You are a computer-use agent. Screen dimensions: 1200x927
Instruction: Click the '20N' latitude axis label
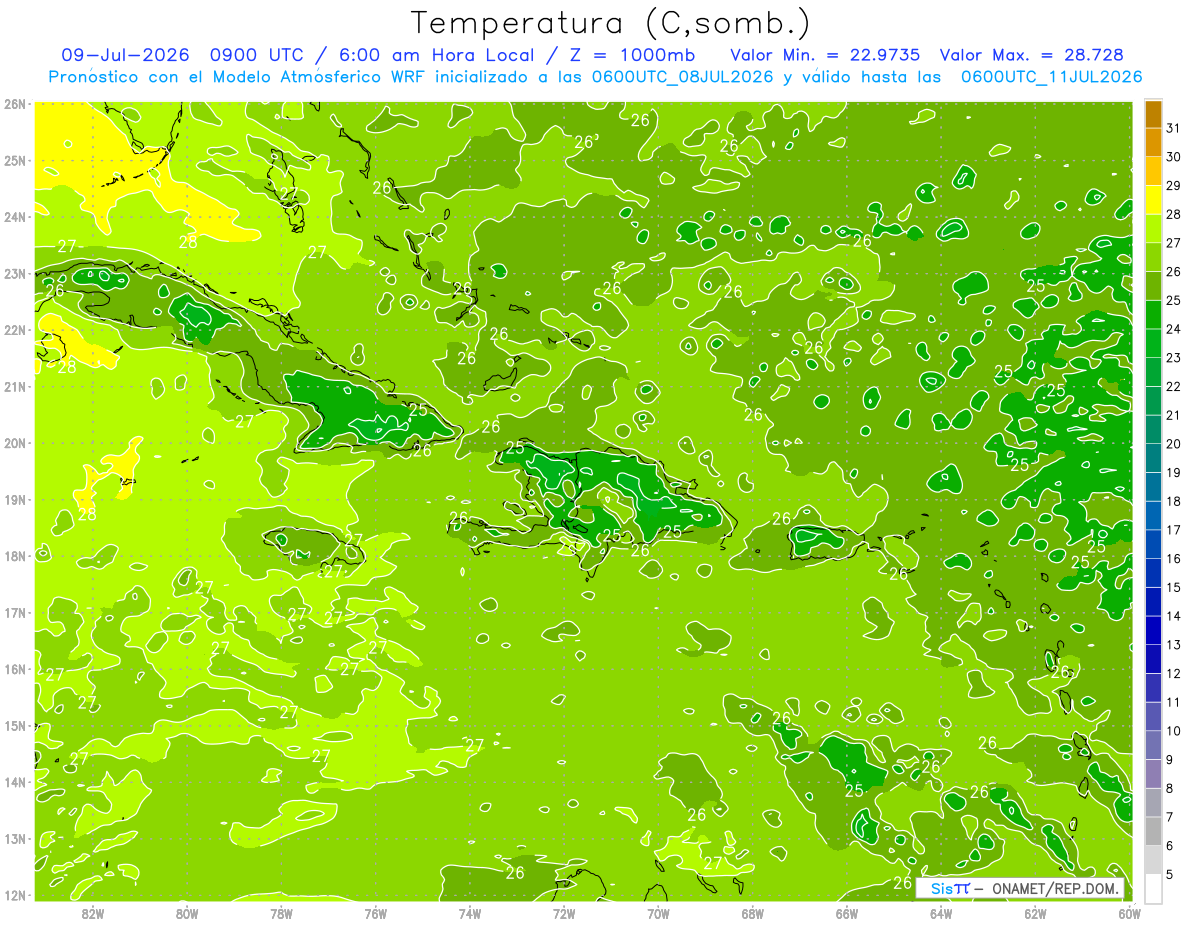coord(15,443)
